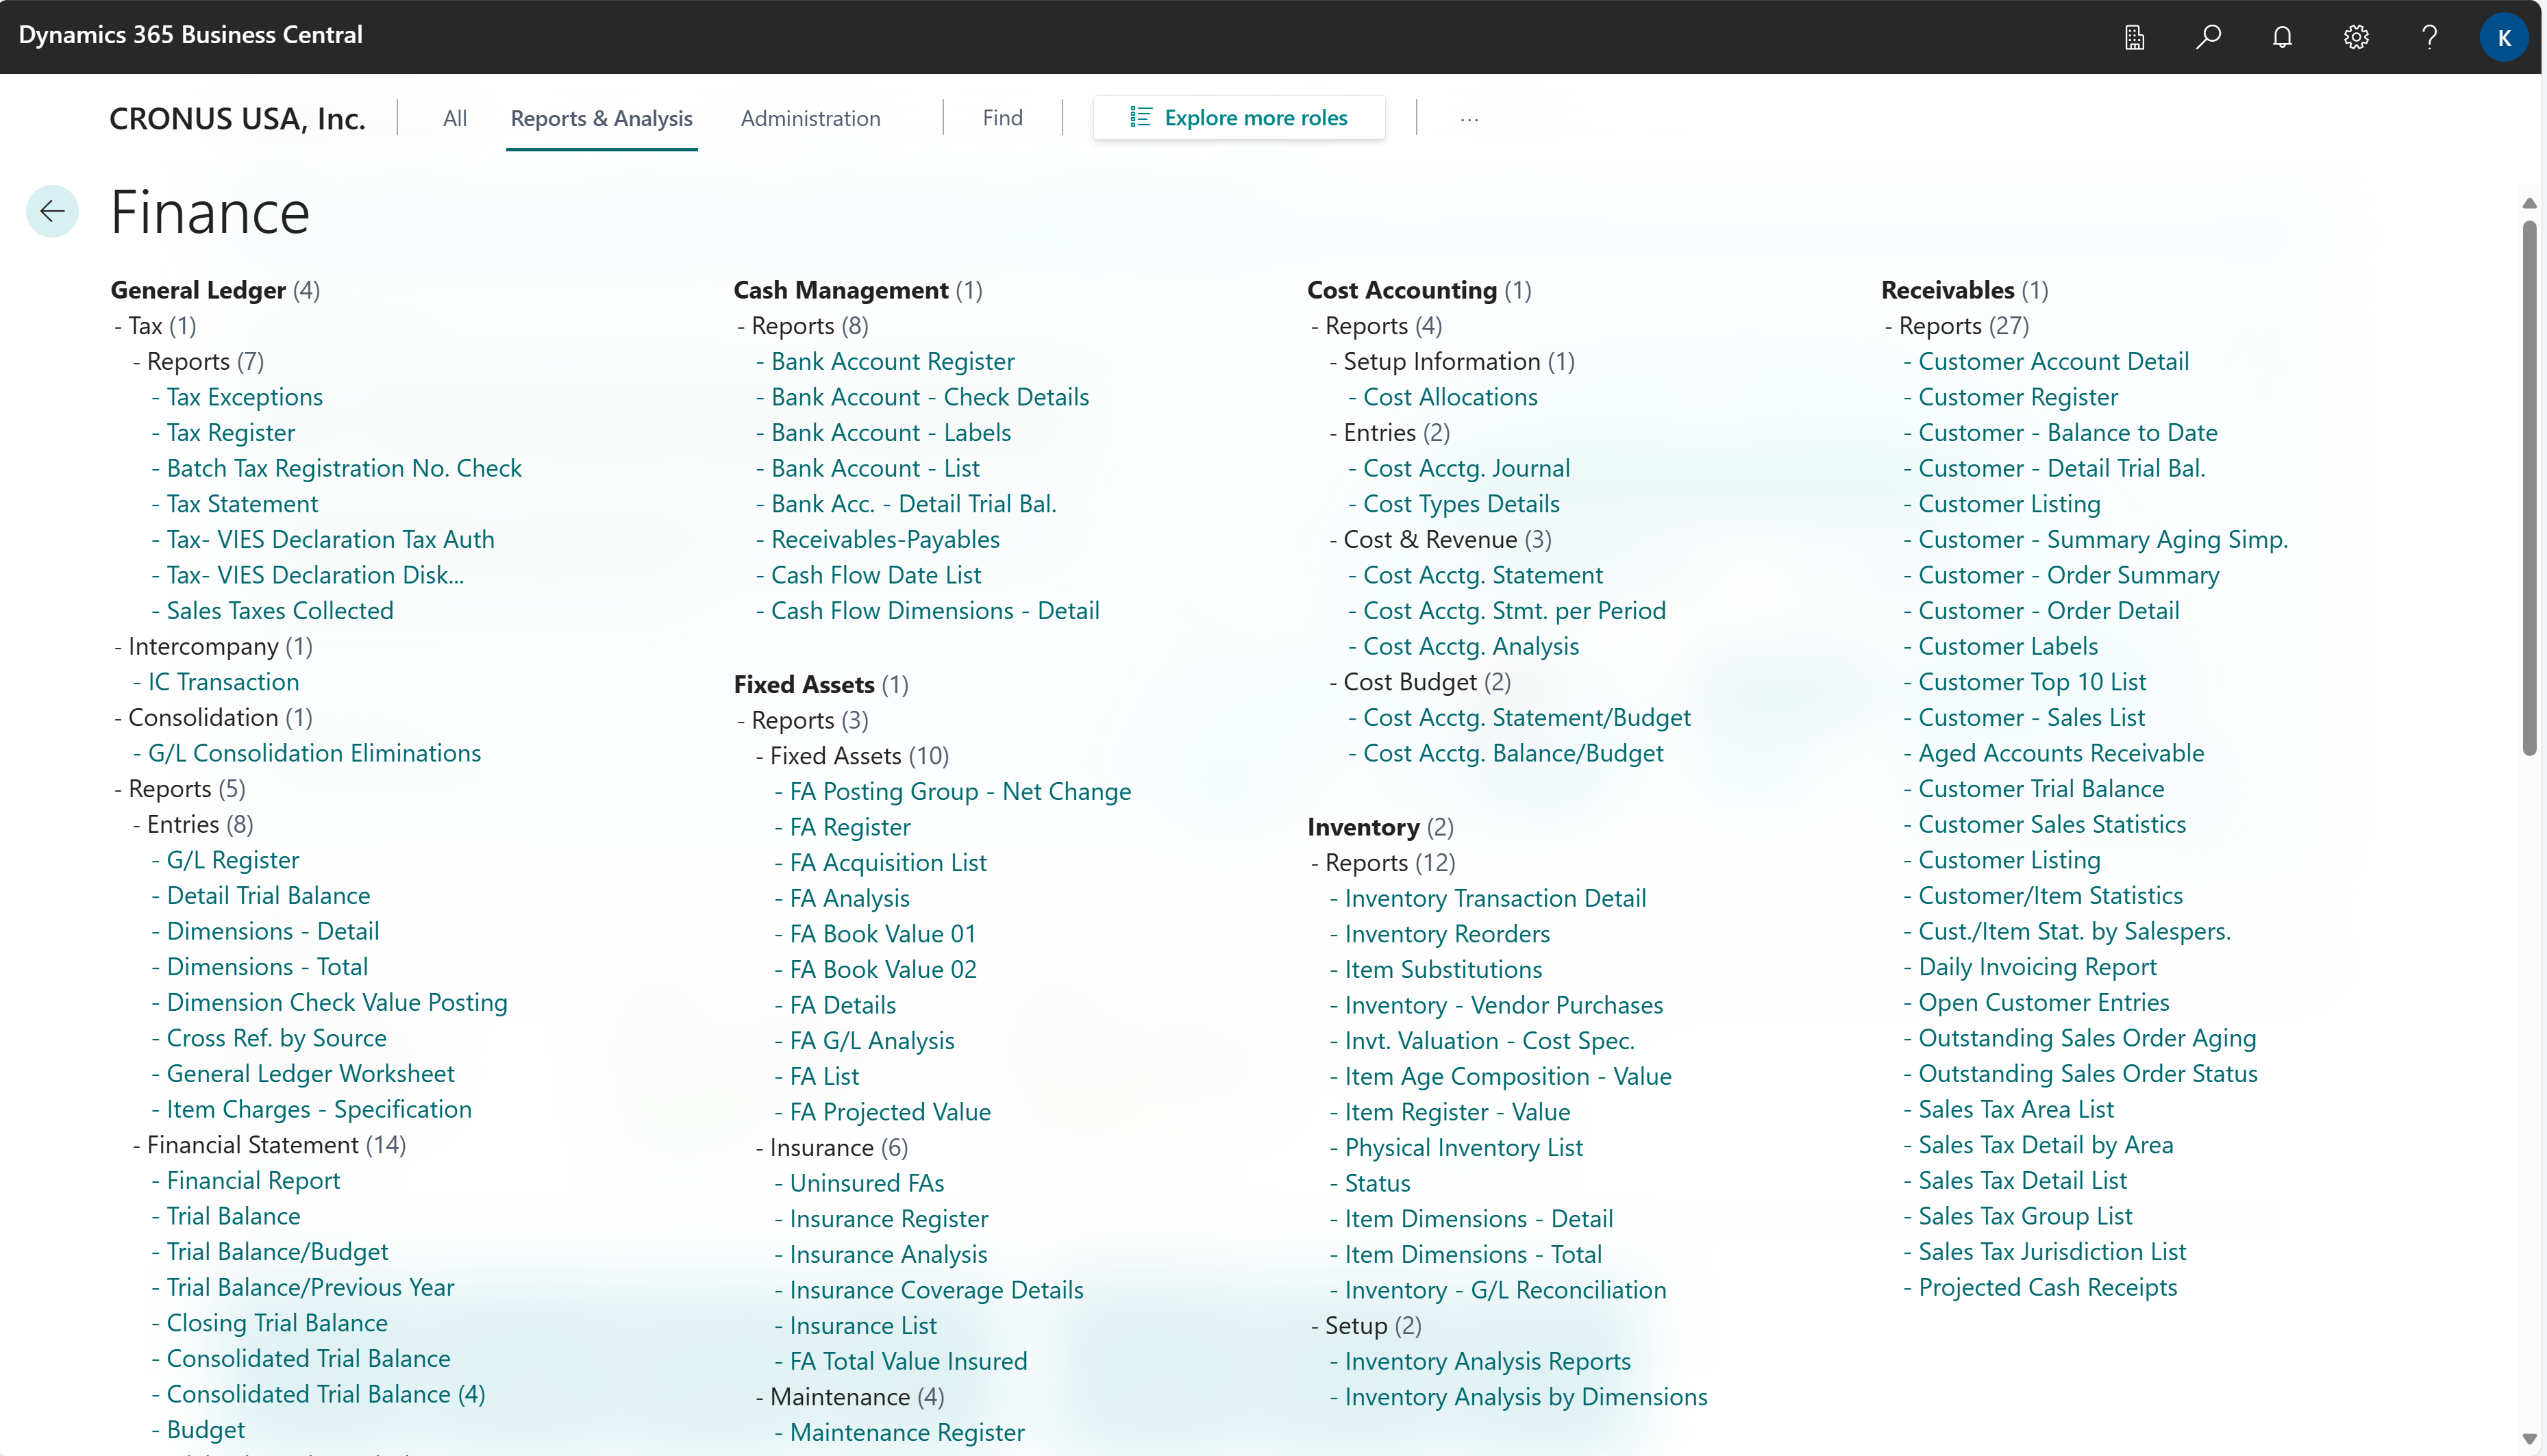Click the back arrow navigation button
This screenshot has height=1456, width=2547.
pyautogui.click(x=53, y=210)
